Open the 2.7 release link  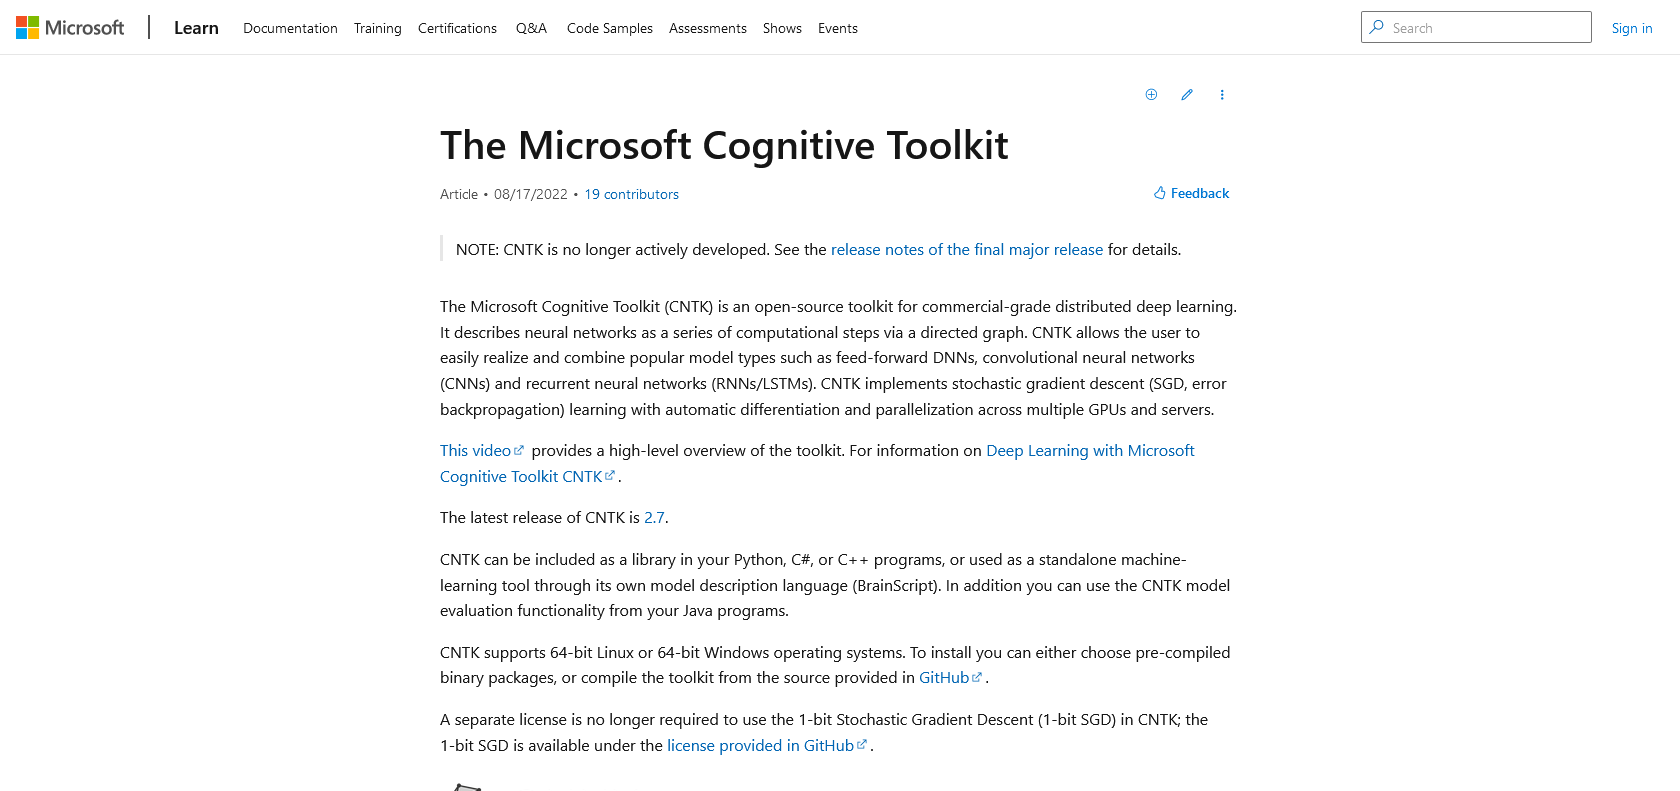tap(654, 518)
